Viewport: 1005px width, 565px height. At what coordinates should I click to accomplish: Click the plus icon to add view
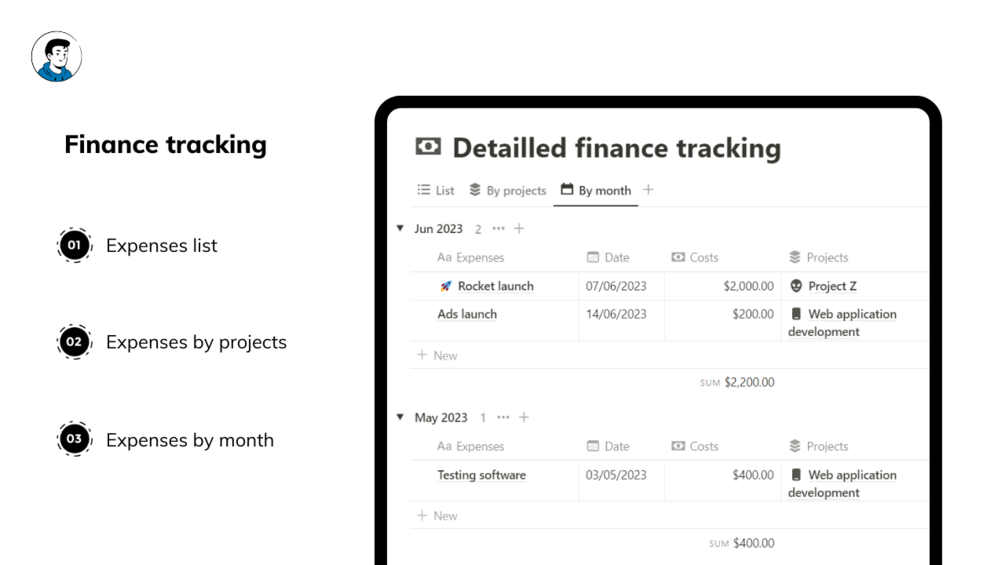tap(648, 190)
